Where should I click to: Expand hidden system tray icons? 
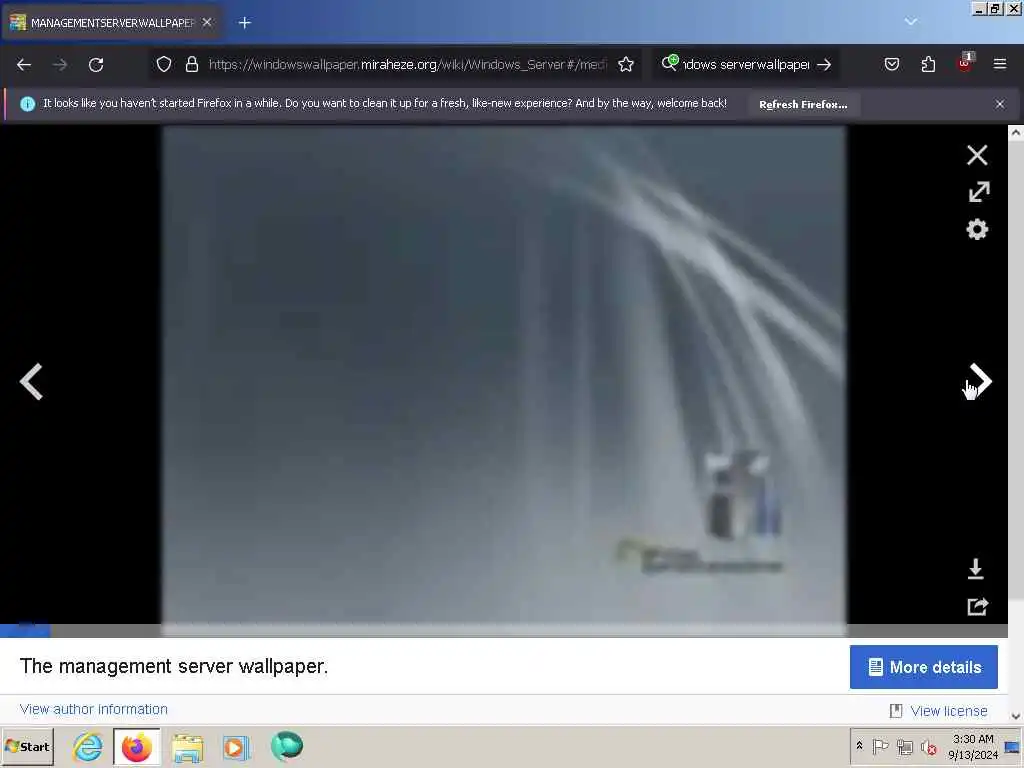pos(859,746)
